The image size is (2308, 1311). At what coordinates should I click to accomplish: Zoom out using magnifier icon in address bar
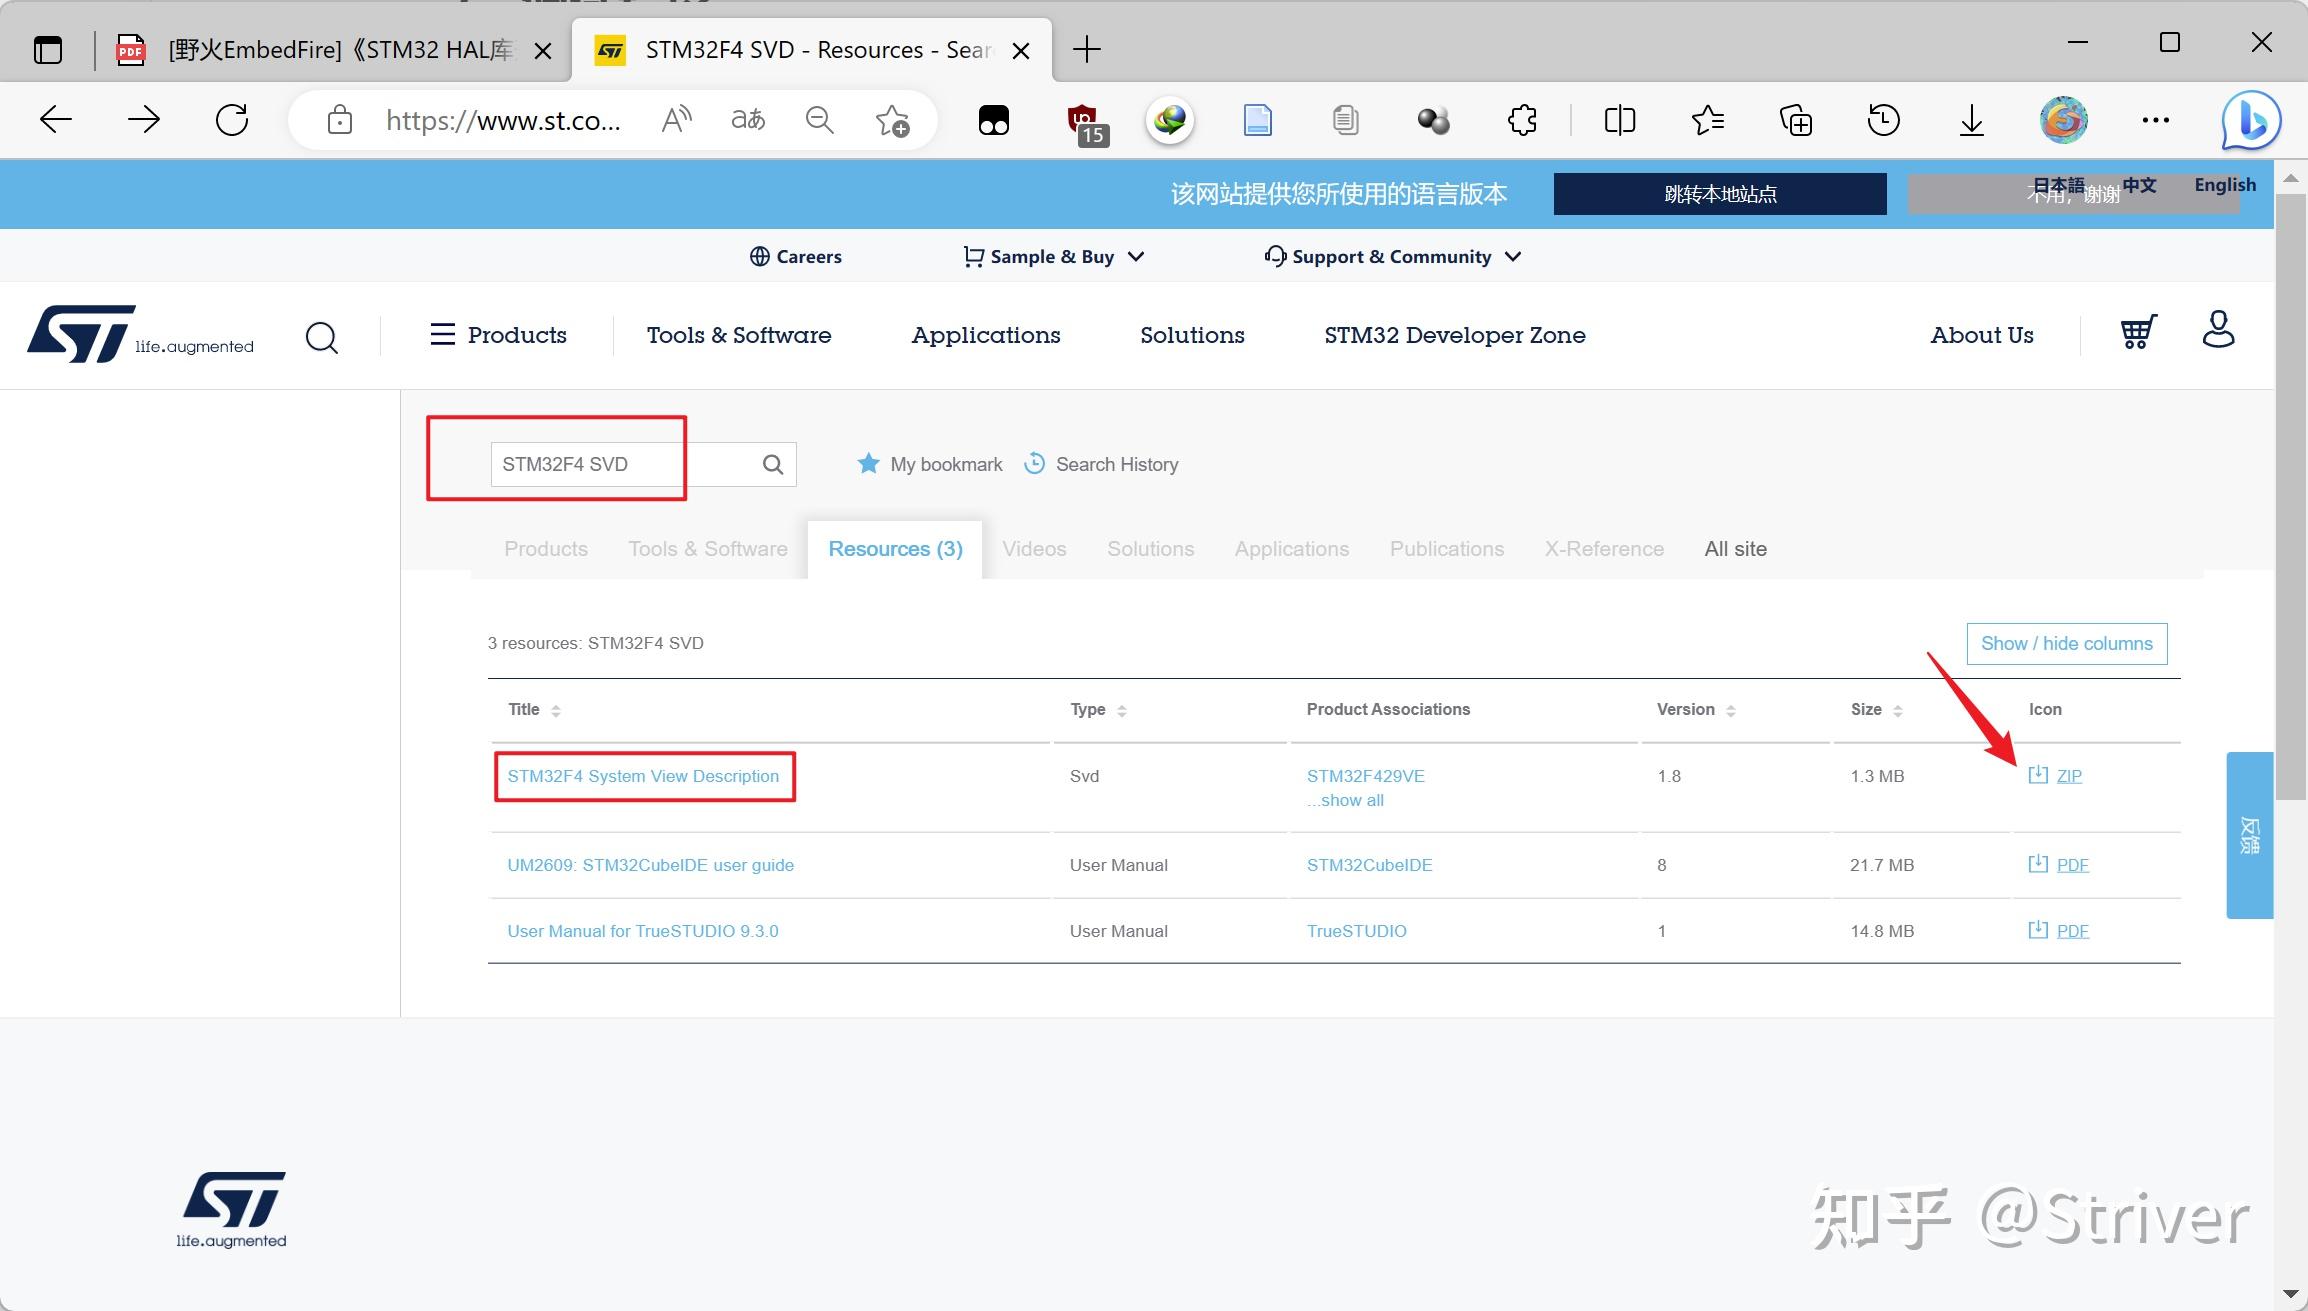click(x=820, y=120)
